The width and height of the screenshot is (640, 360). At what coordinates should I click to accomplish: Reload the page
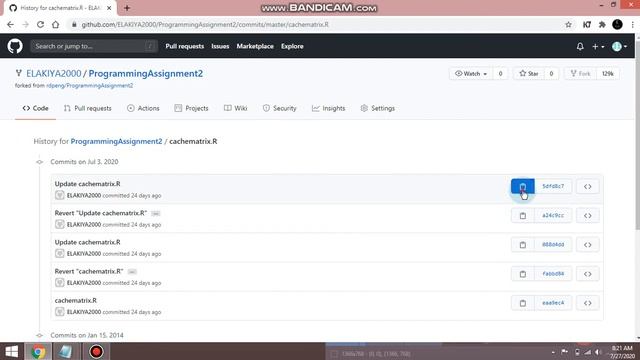40,24
